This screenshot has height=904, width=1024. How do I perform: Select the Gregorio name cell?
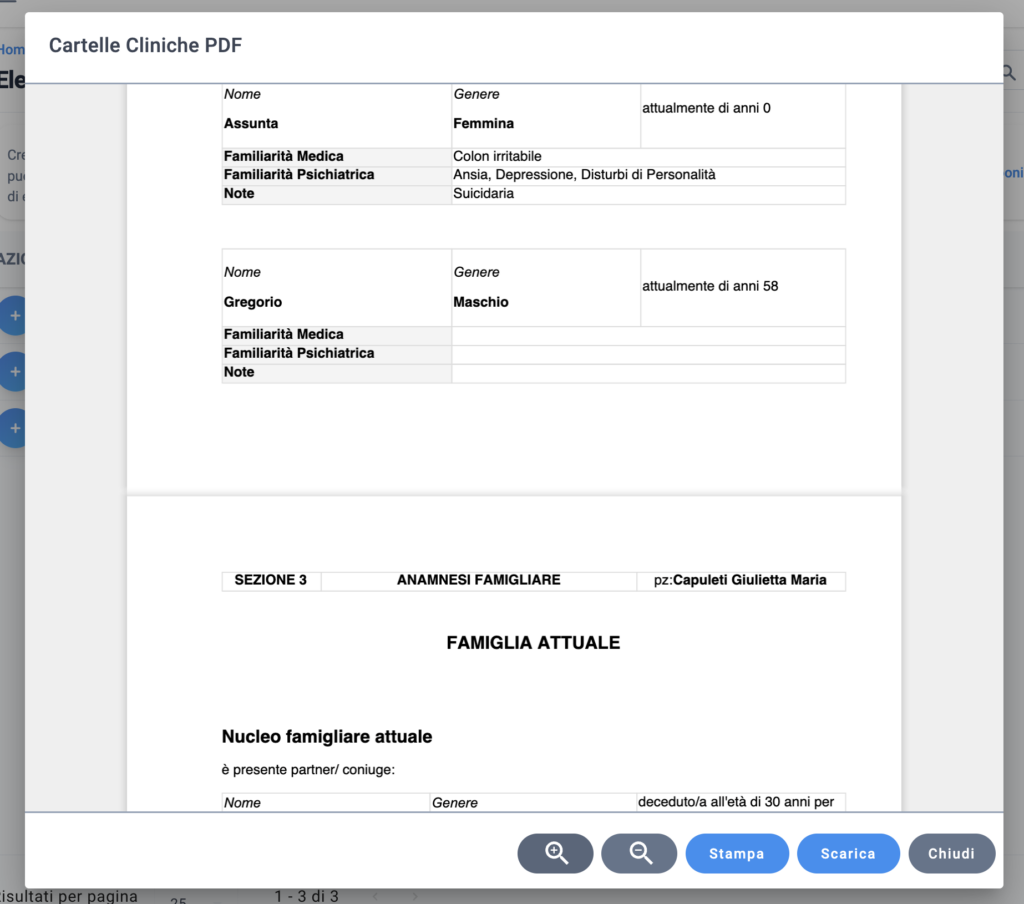[337, 288]
